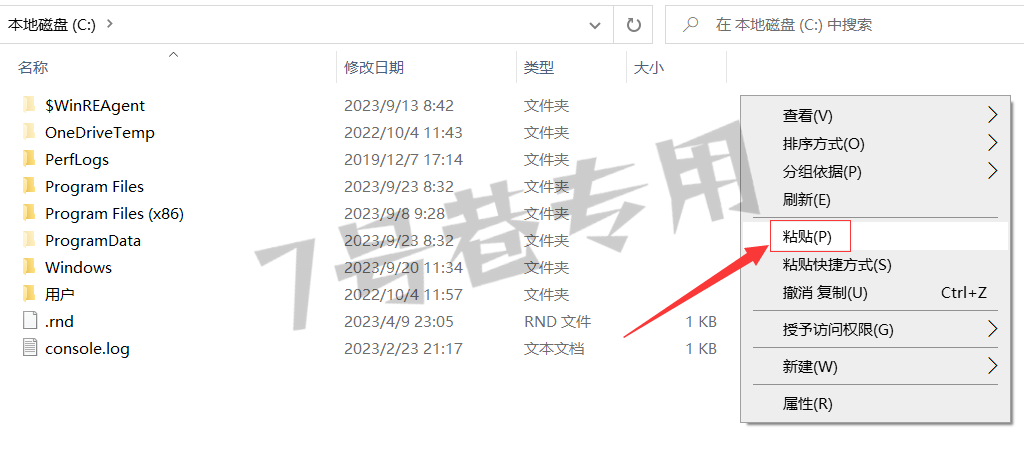Sort by the 修改日期 column header
The height and width of the screenshot is (463, 1024).
pyautogui.click(x=374, y=67)
